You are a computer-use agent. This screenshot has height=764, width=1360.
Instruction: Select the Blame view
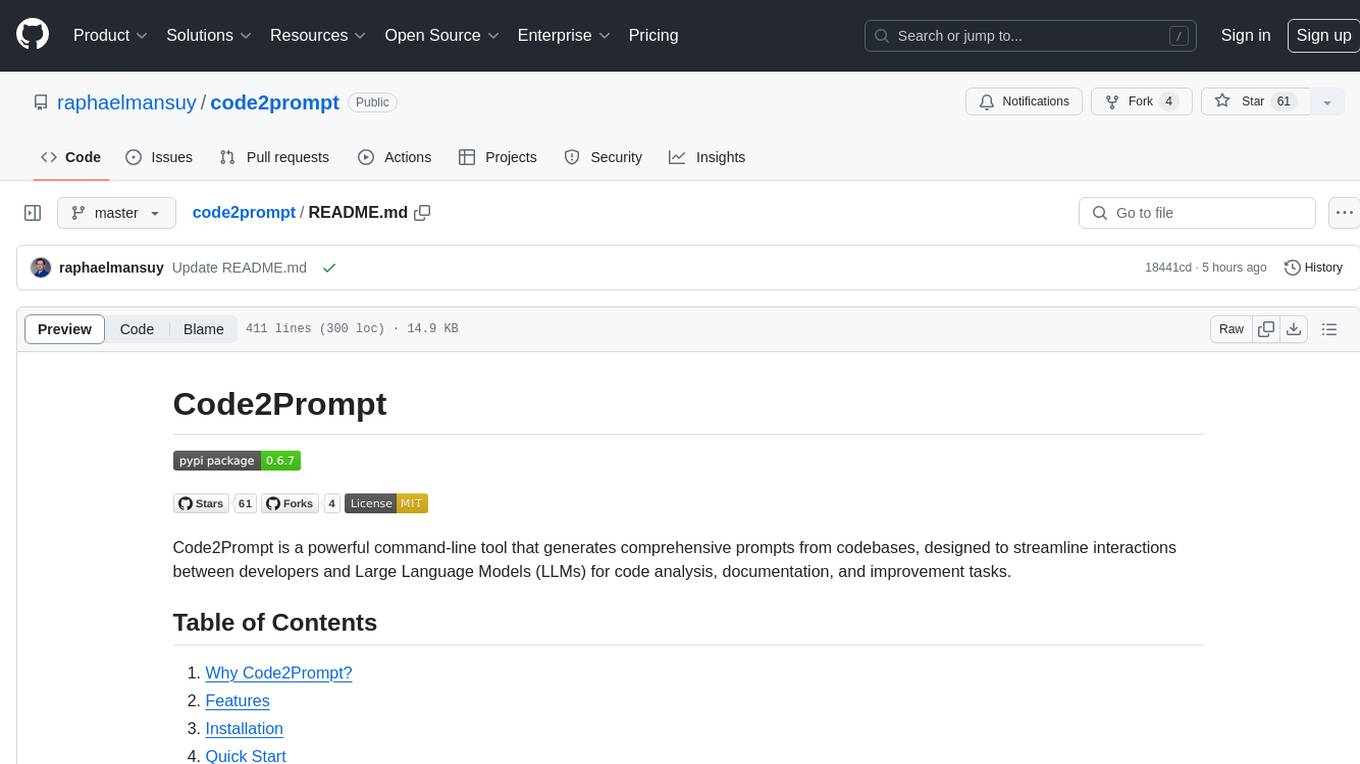pos(204,329)
